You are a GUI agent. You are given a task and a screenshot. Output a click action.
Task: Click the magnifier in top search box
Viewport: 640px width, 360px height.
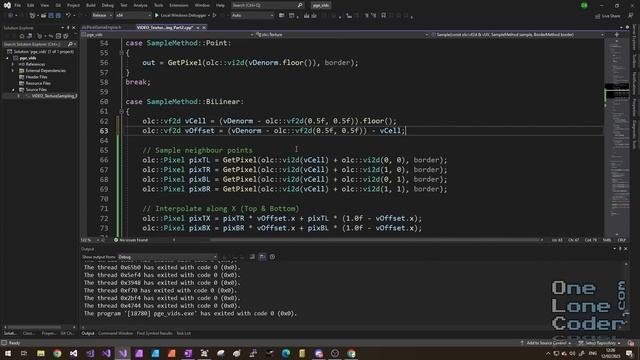pyautogui.click(x=300, y=5)
